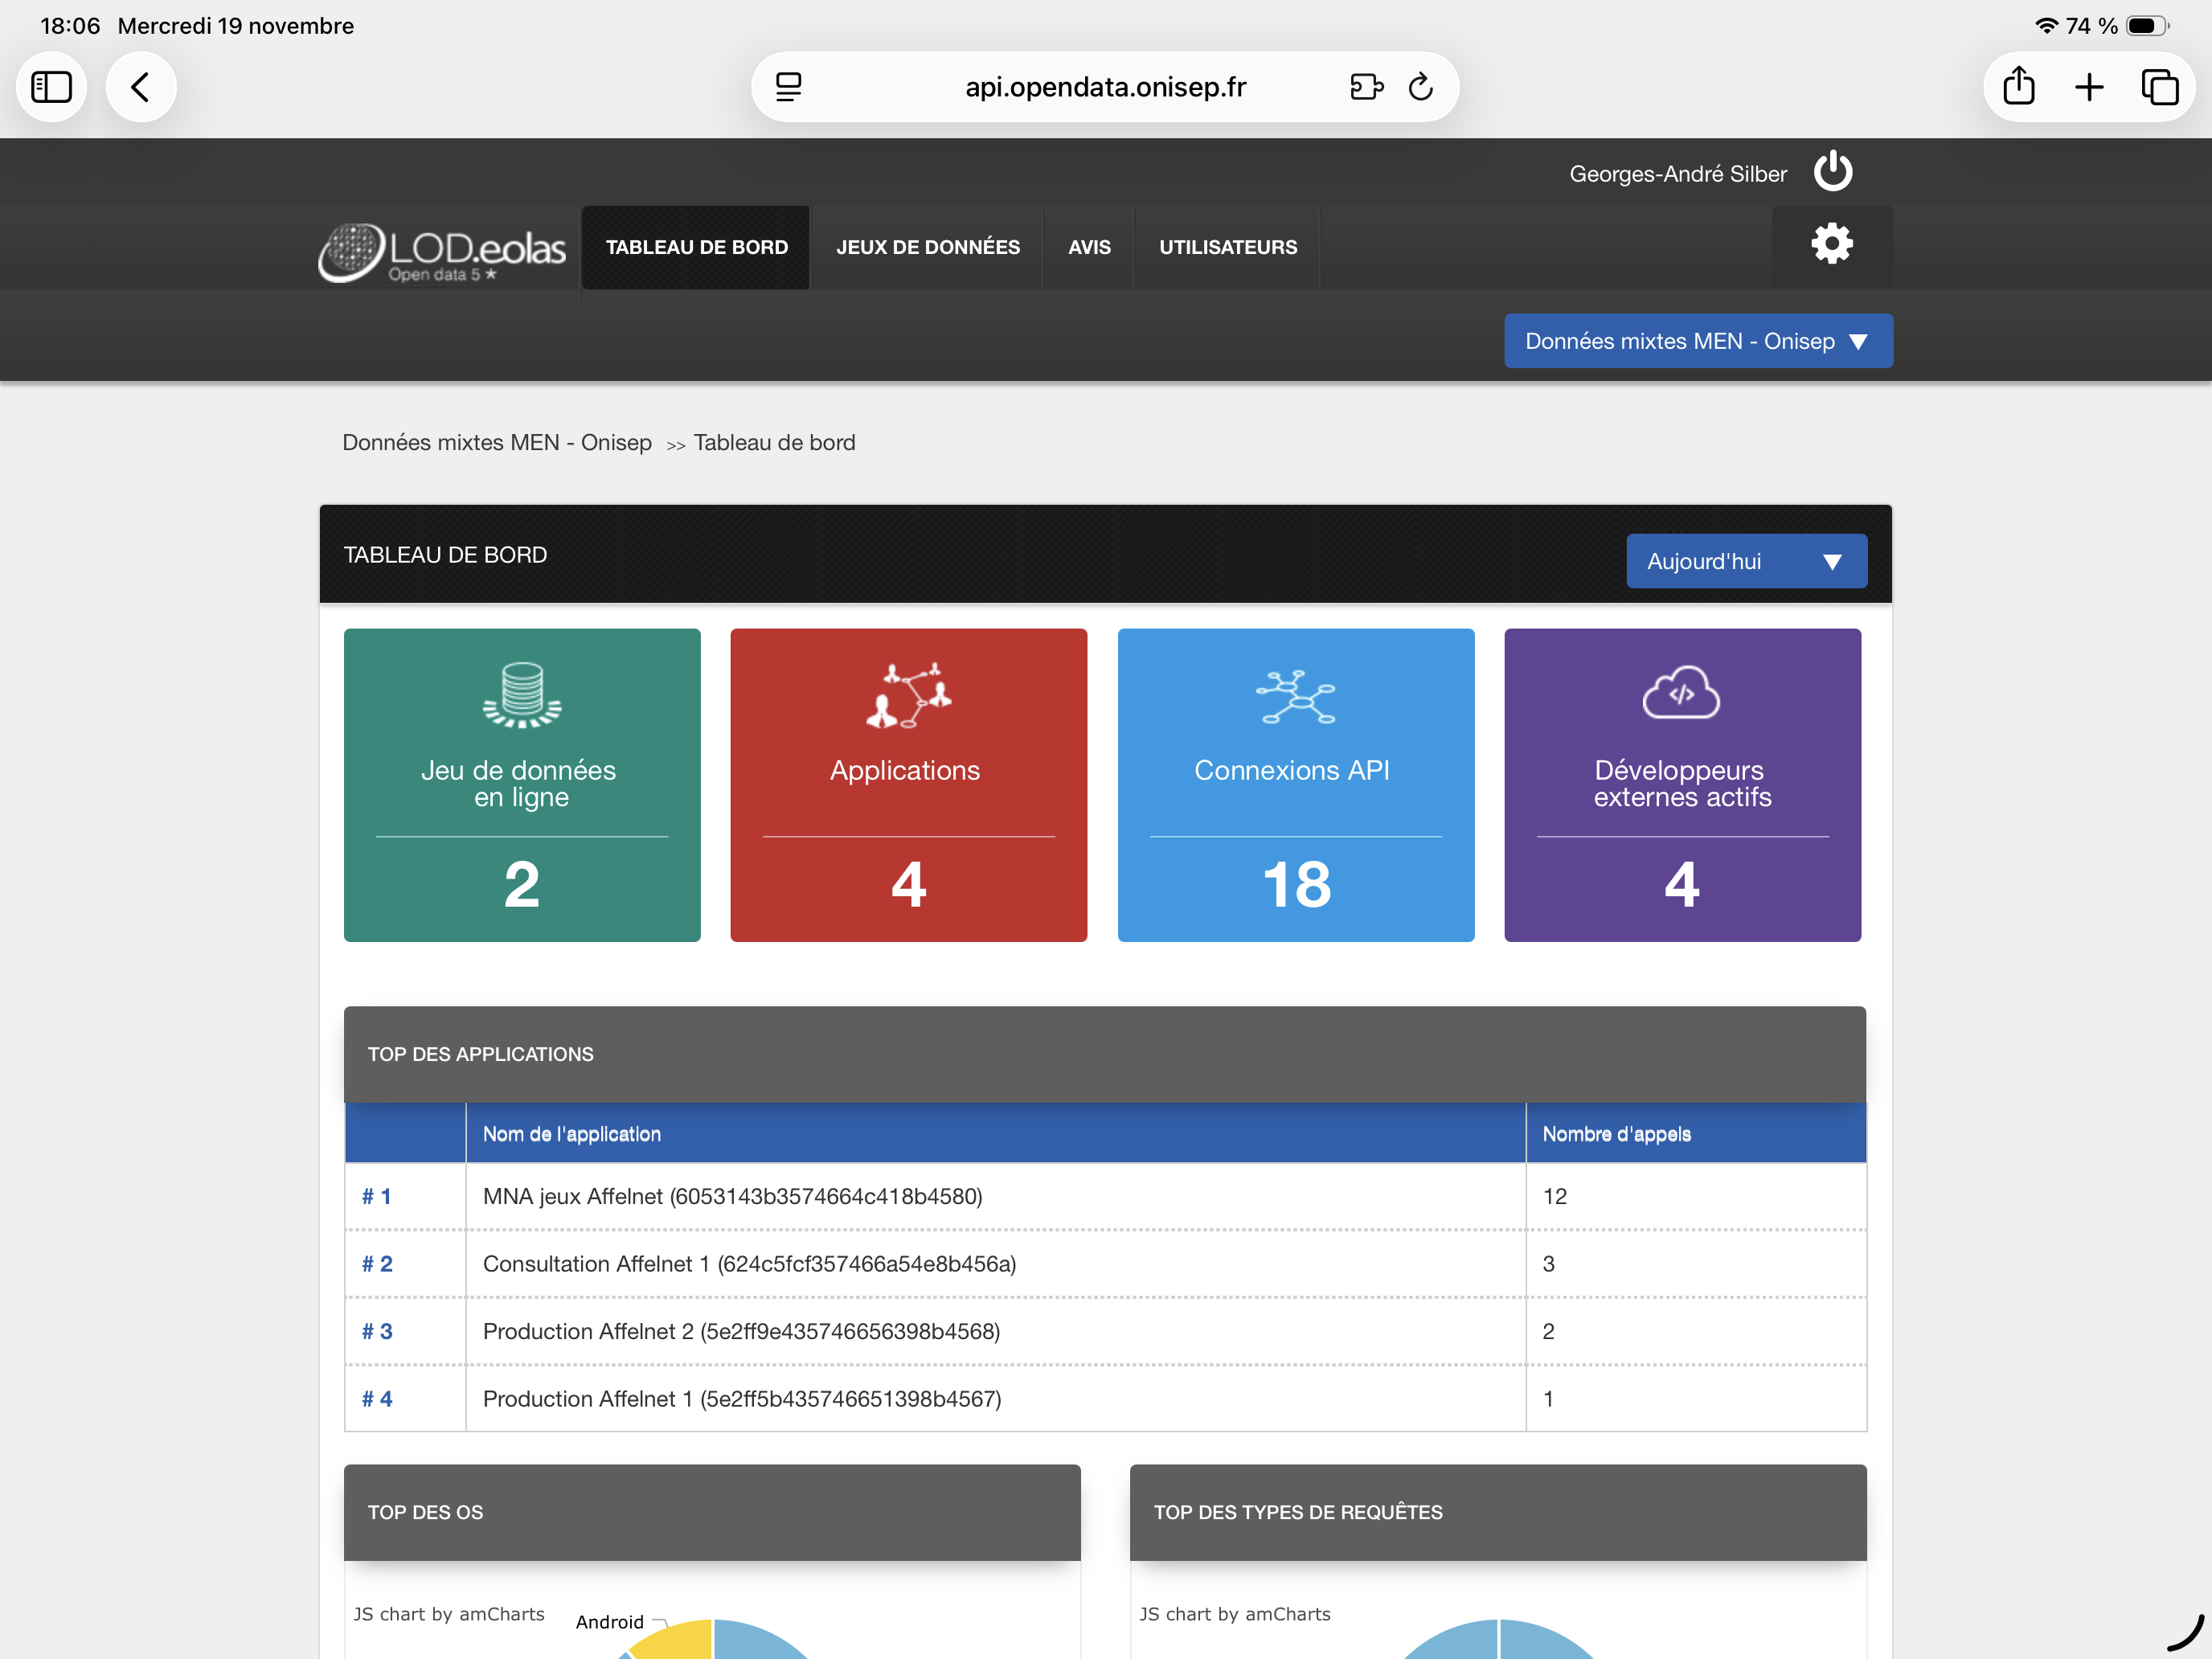Click the extensions puzzle icon
2212x1659 pixels.
pyautogui.click(x=1365, y=87)
